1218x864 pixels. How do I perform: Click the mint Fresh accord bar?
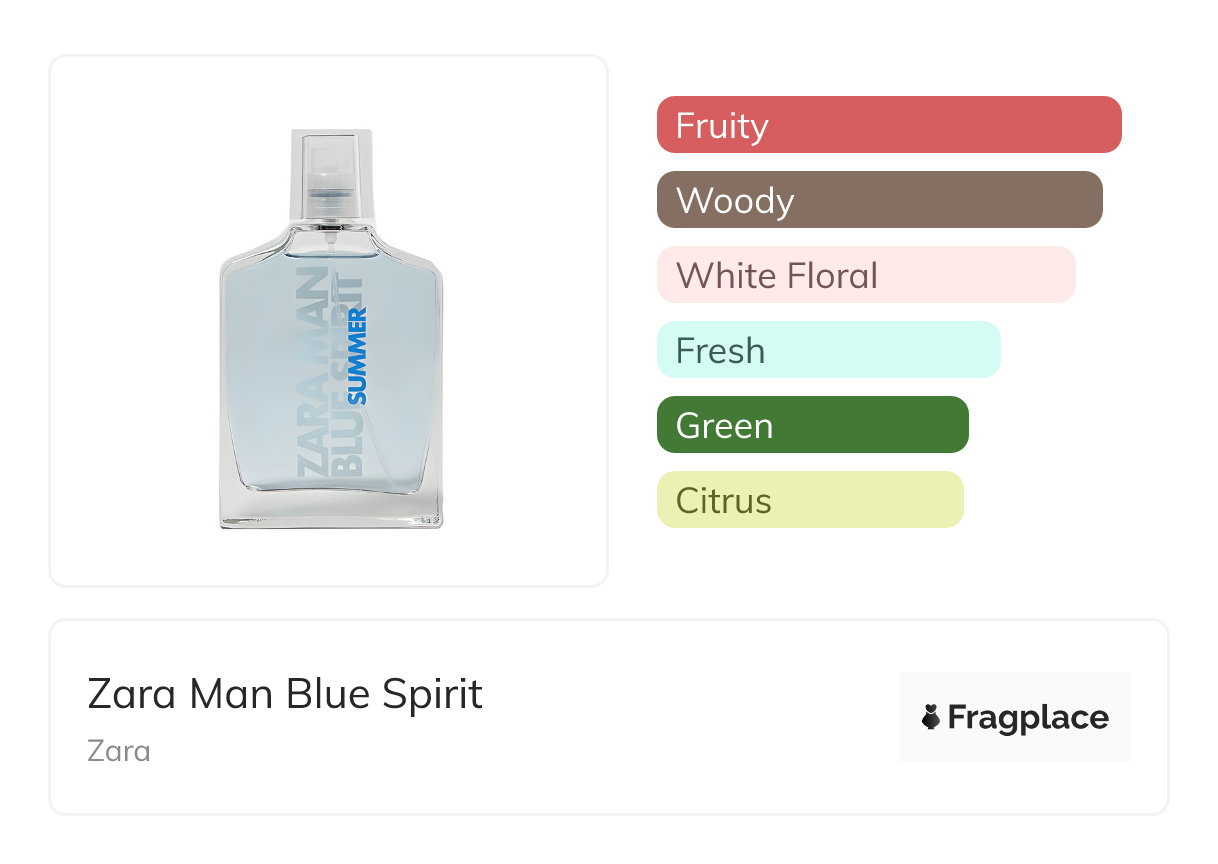(828, 350)
